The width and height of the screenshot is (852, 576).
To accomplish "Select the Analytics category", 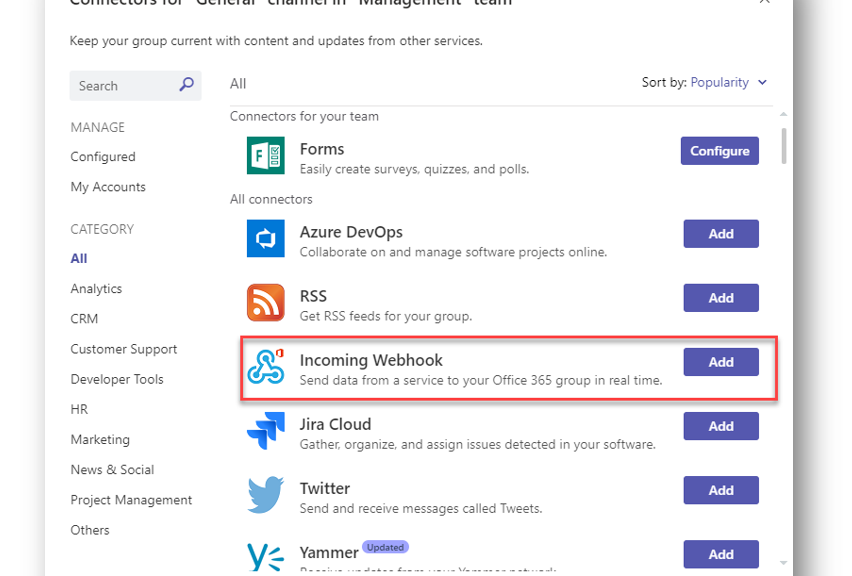I will click(x=96, y=289).
